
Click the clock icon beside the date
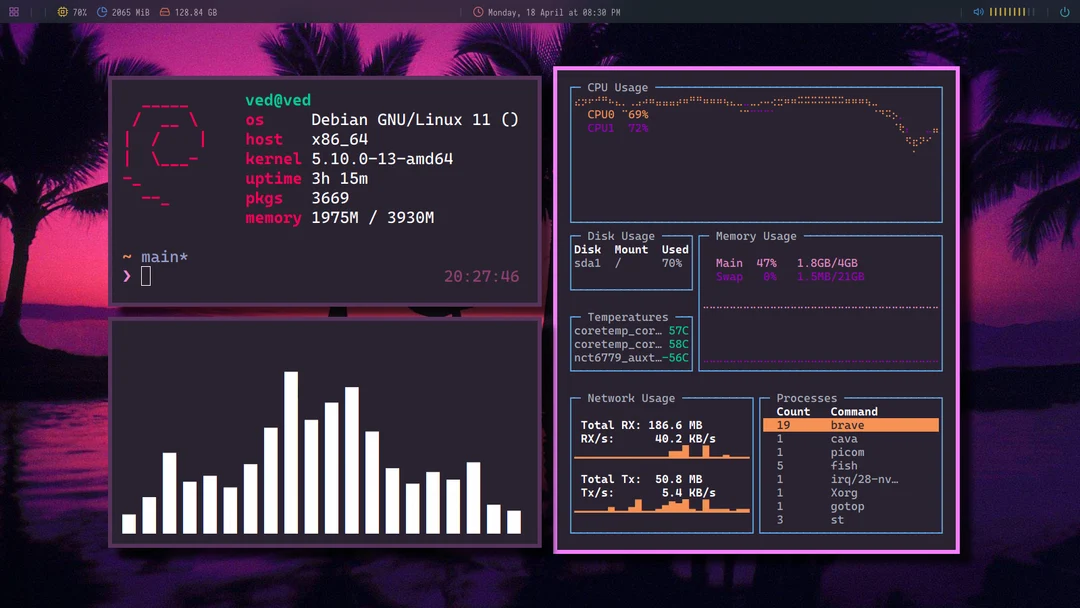(478, 11)
